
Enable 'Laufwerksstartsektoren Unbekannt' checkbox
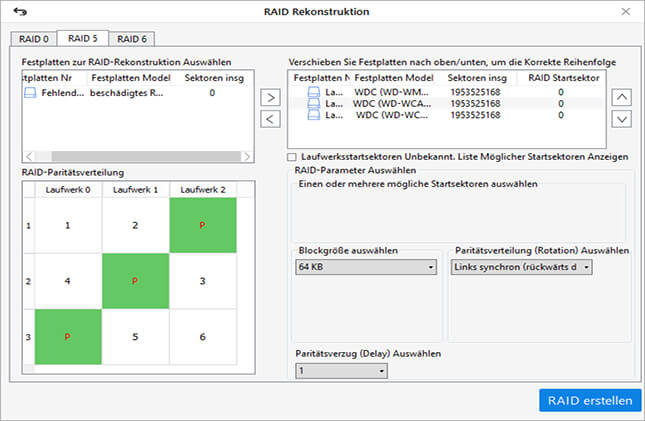point(292,157)
